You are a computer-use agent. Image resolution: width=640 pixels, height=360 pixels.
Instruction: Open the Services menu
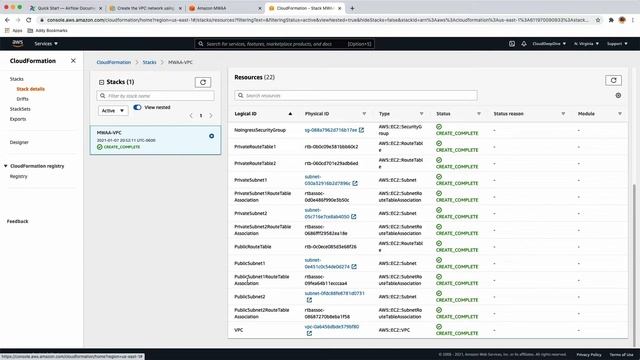coord(46,44)
